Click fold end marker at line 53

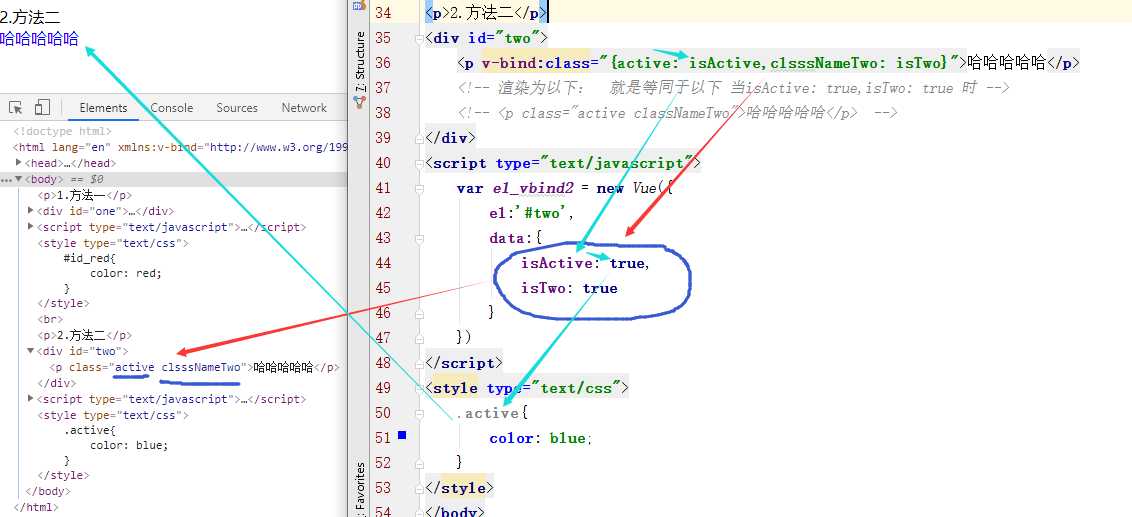420,488
